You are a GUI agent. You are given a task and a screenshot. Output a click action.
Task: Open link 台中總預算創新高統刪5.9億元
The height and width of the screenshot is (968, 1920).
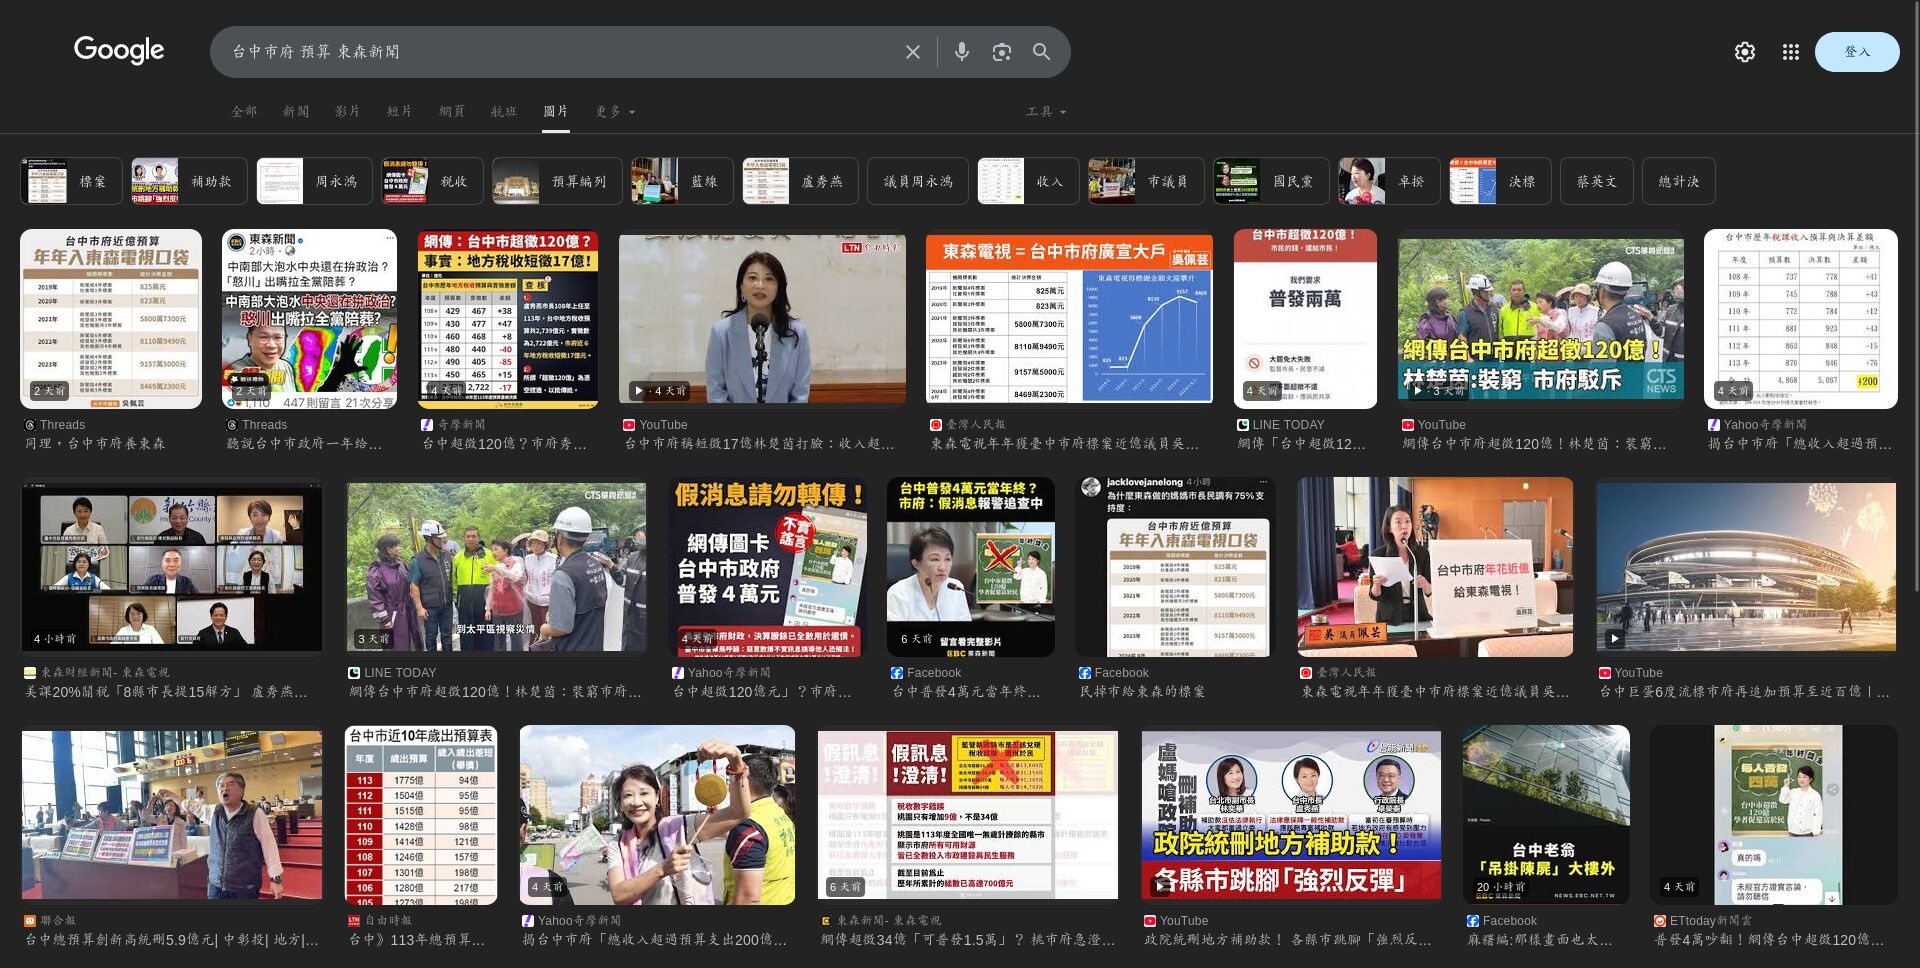click(x=171, y=939)
